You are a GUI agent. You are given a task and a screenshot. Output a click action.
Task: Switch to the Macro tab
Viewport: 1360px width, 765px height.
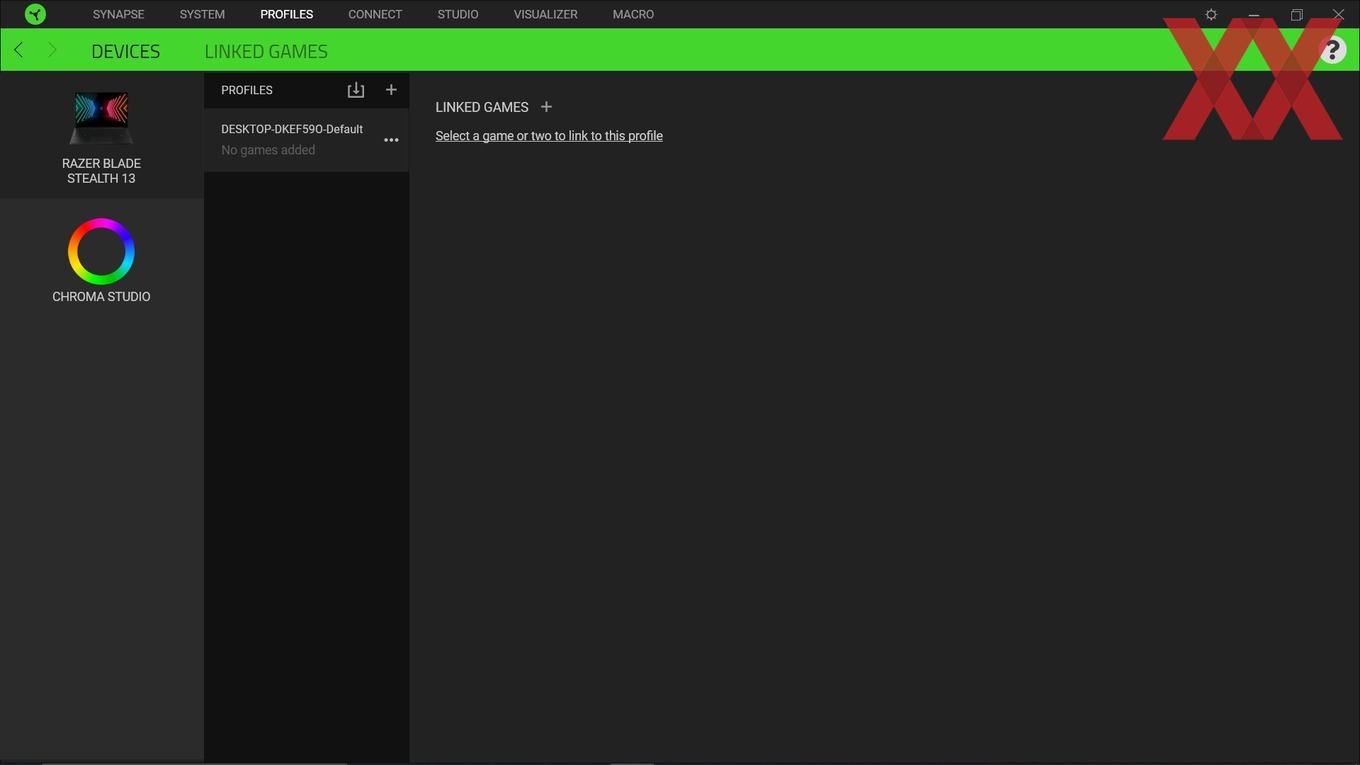point(633,14)
